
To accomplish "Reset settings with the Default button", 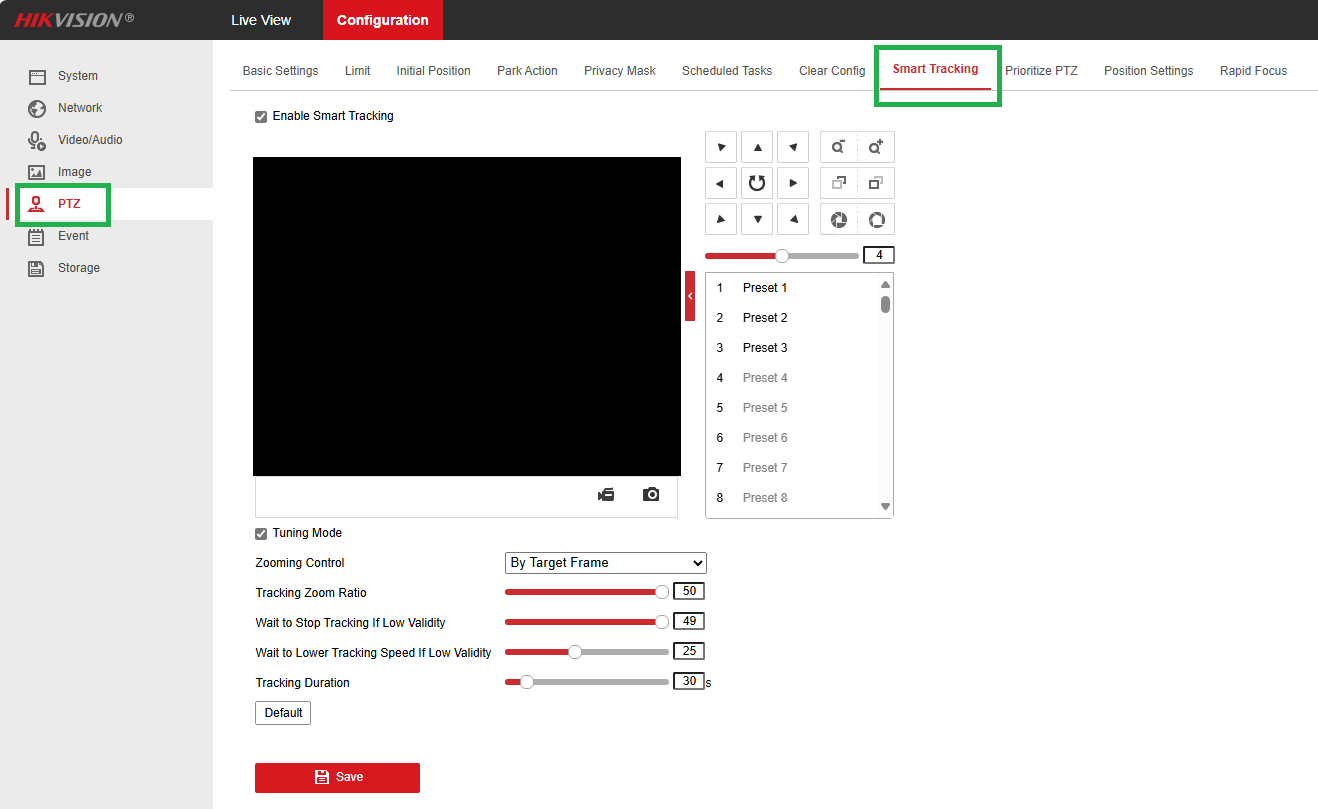I will tap(282, 712).
